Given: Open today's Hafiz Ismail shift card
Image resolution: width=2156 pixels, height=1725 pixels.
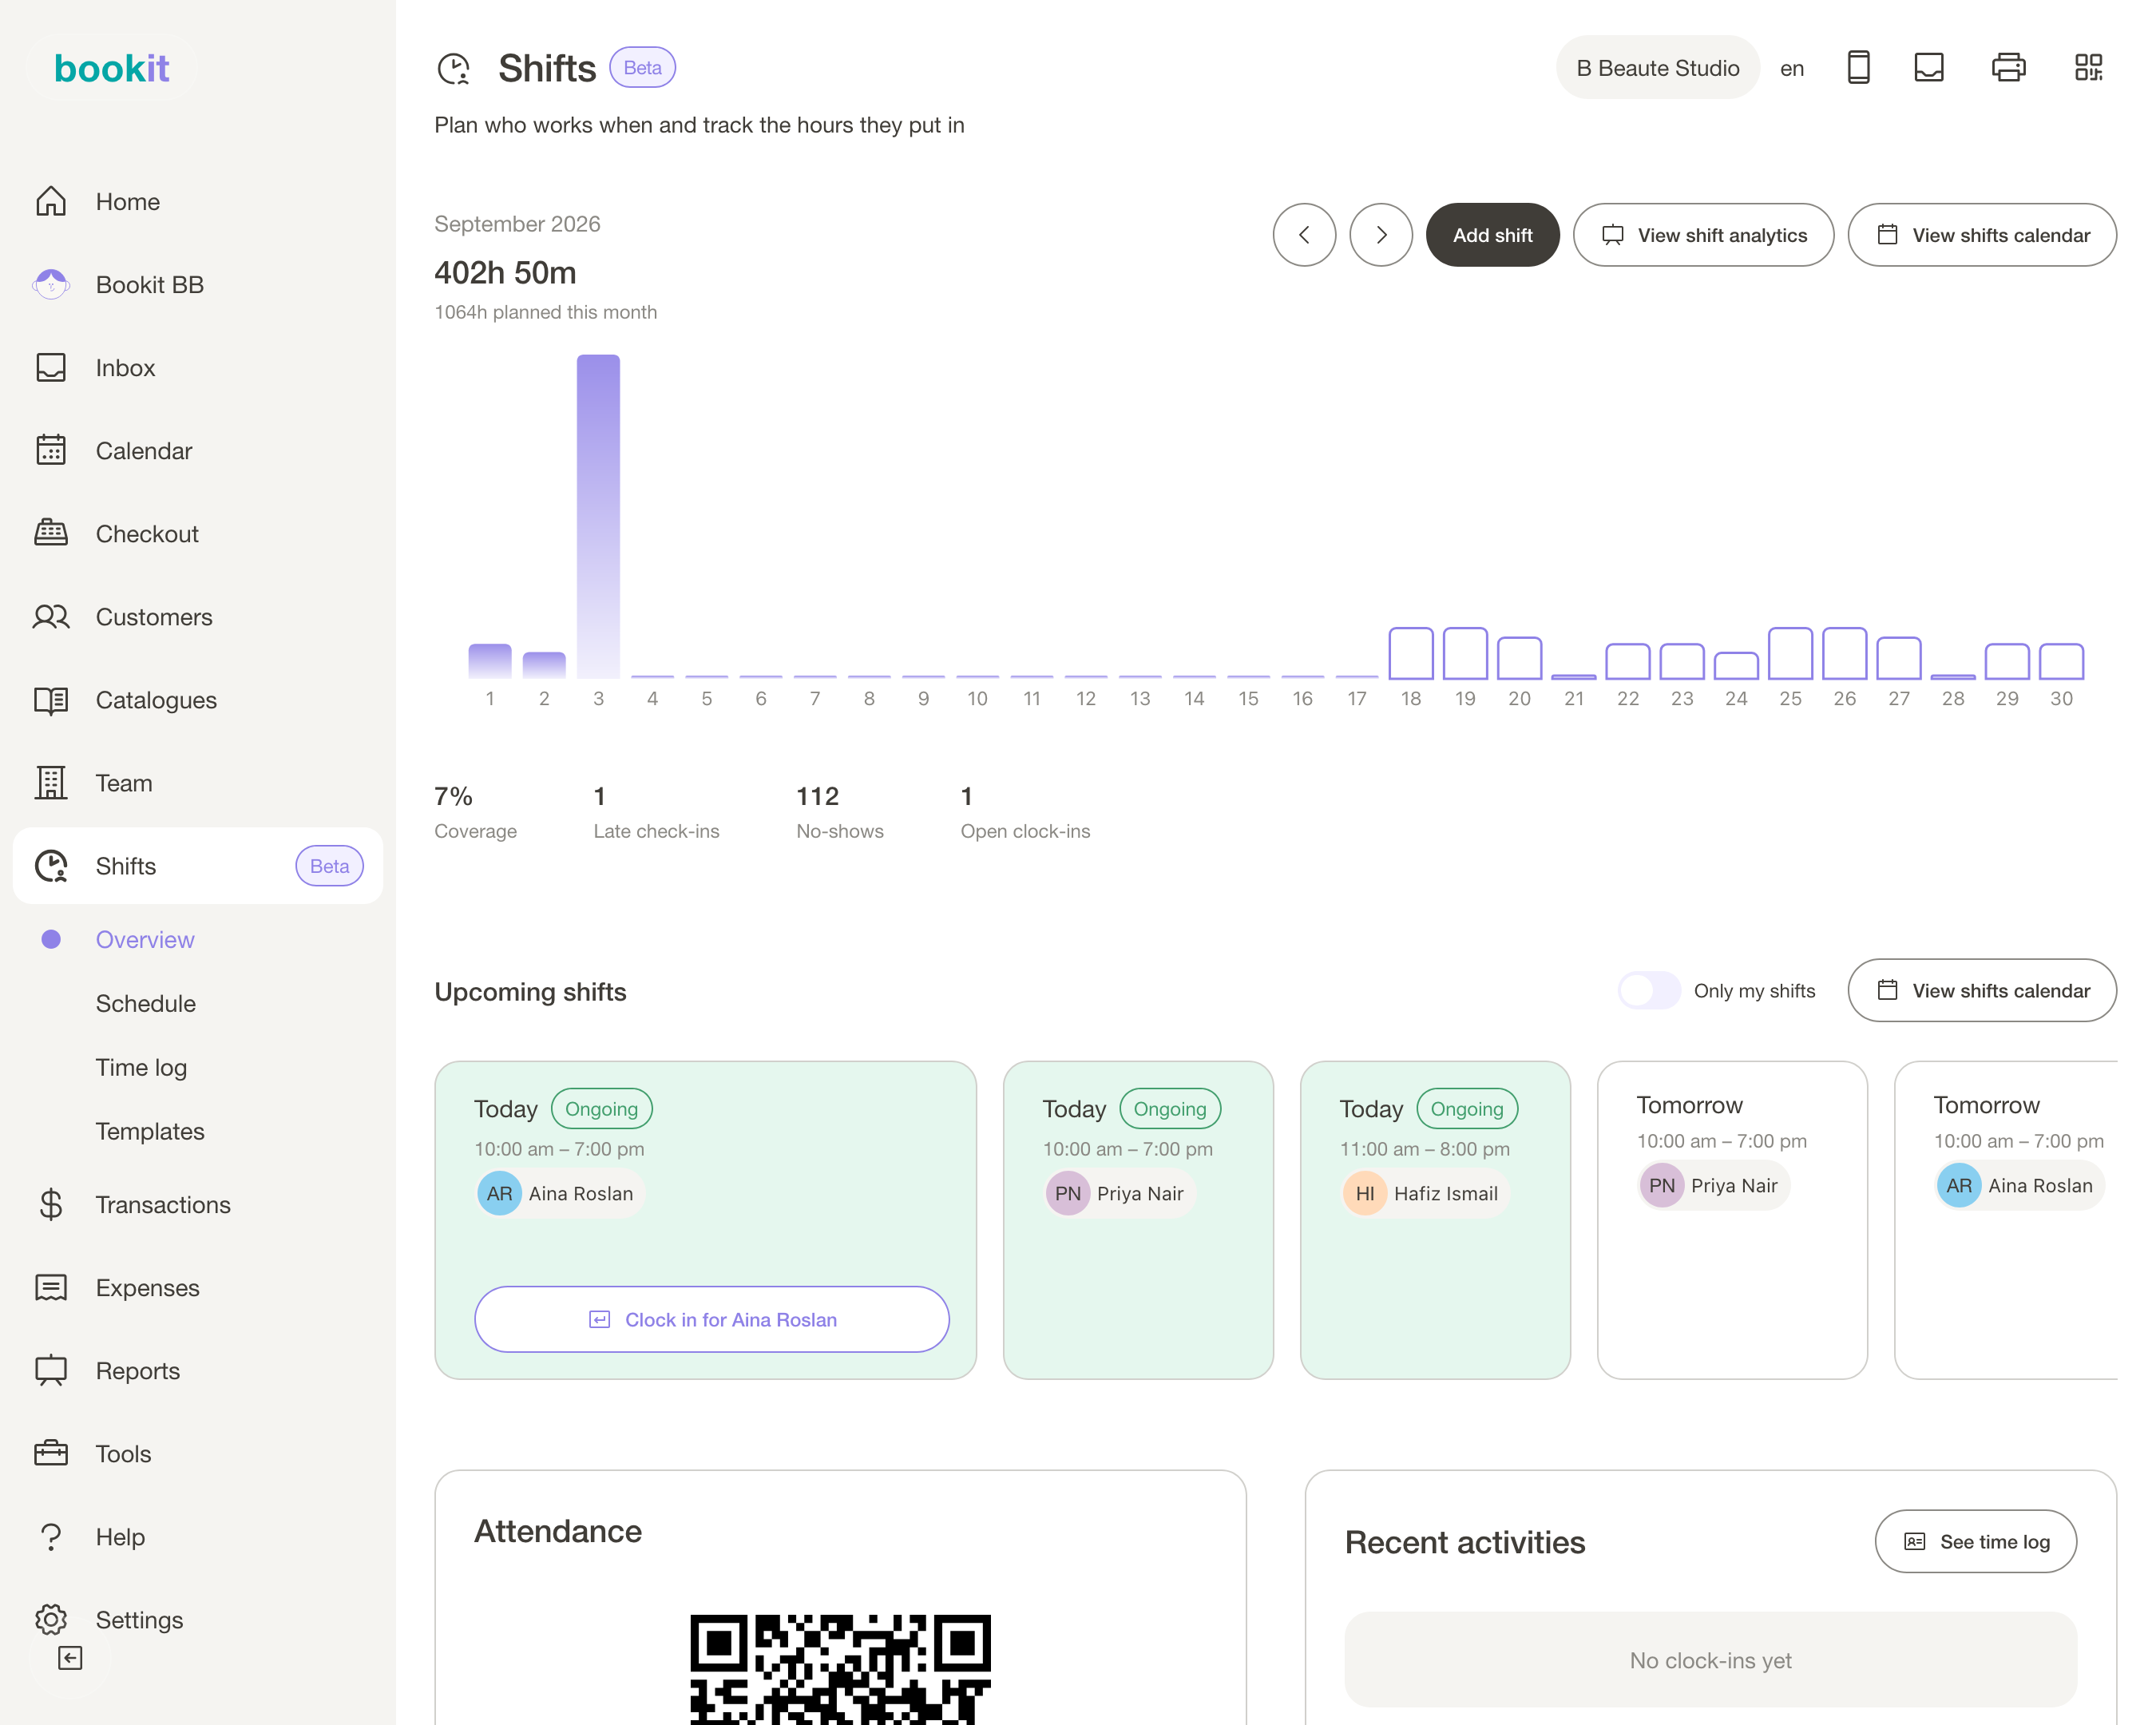Looking at the screenshot, I should (x=1435, y=1220).
